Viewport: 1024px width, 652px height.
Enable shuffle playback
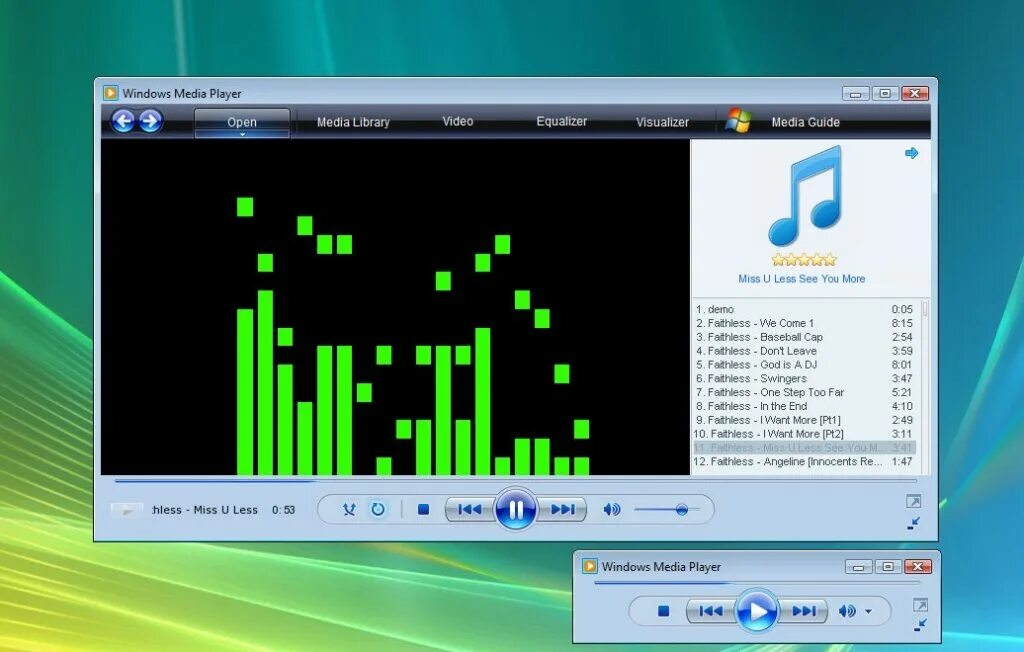click(348, 509)
